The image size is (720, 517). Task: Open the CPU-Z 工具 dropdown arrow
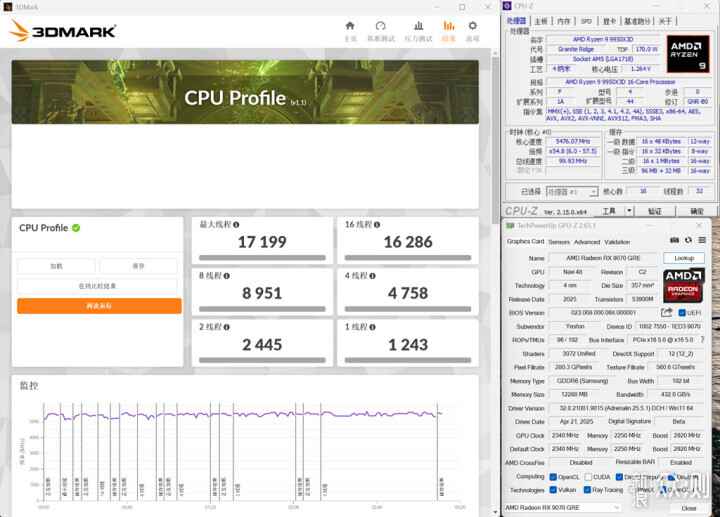(x=630, y=211)
